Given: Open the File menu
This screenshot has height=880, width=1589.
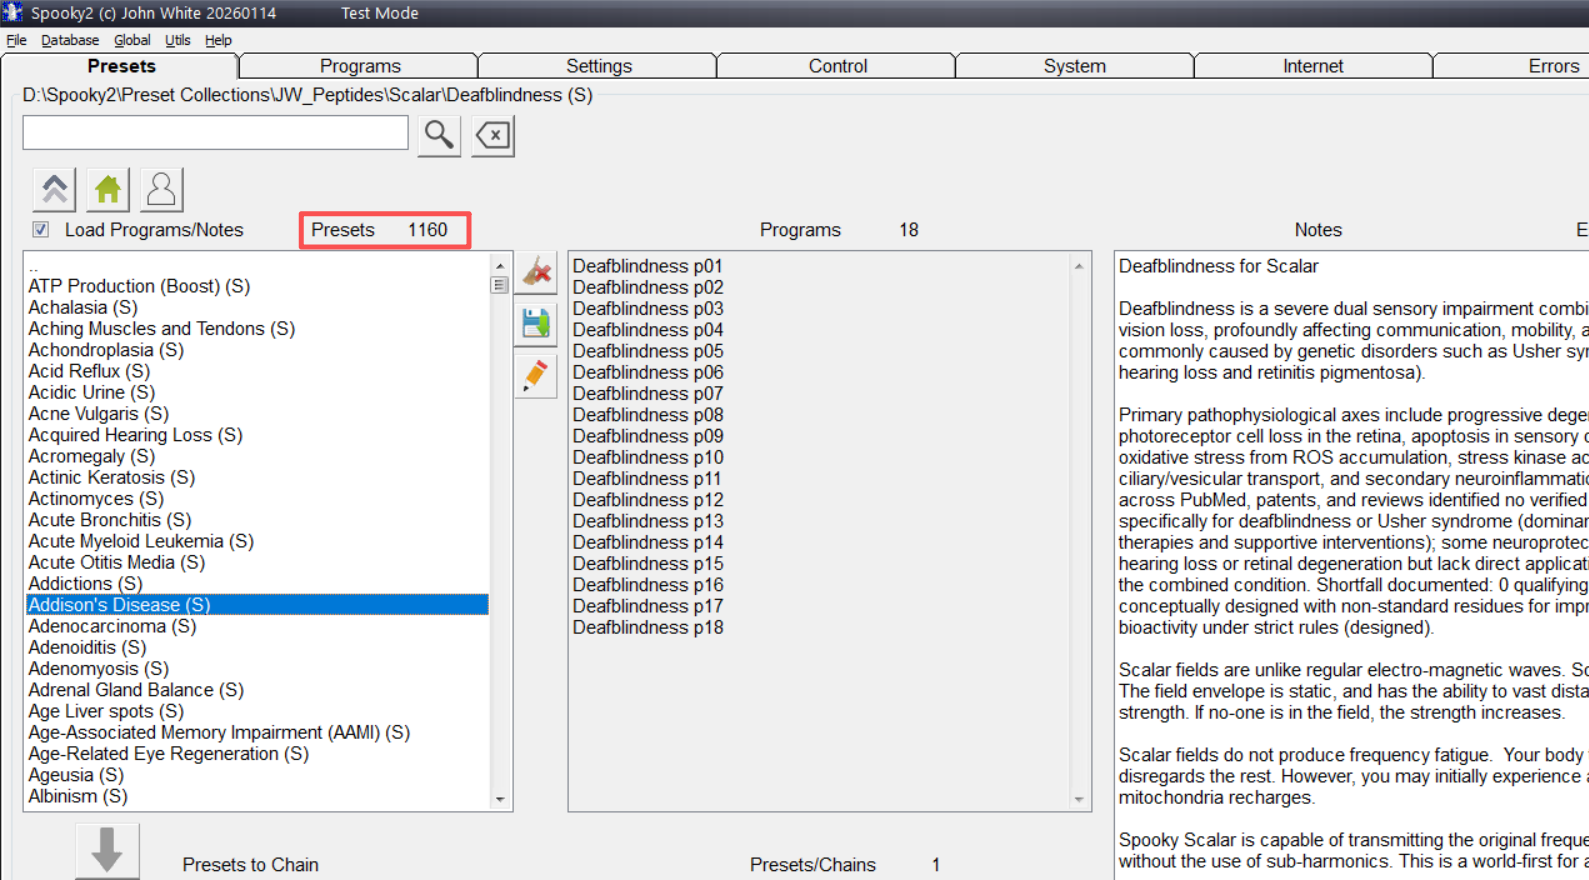Looking at the screenshot, I should [17, 40].
